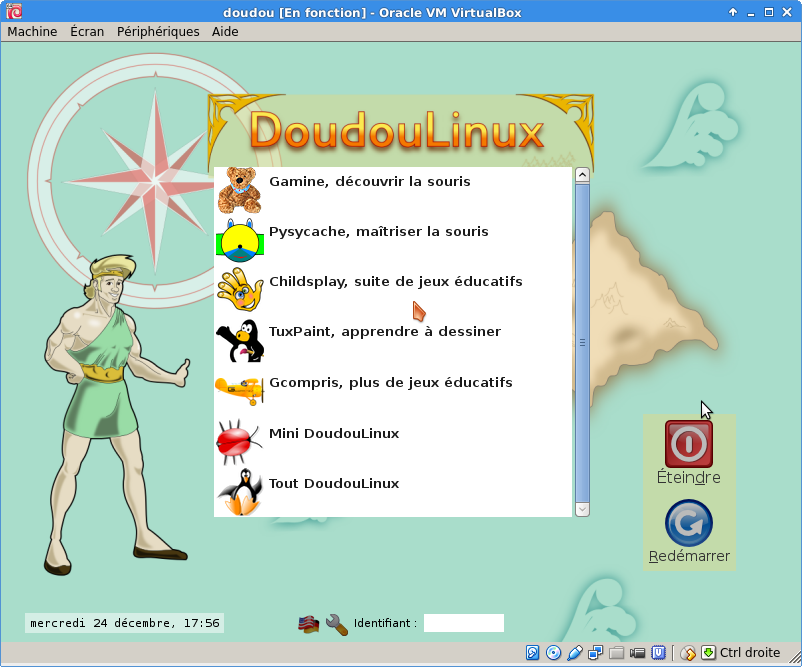Image resolution: width=802 pixels, height=667 pixels.
Task: Click the session list scrollbar thumb
Action: (582, 342)
